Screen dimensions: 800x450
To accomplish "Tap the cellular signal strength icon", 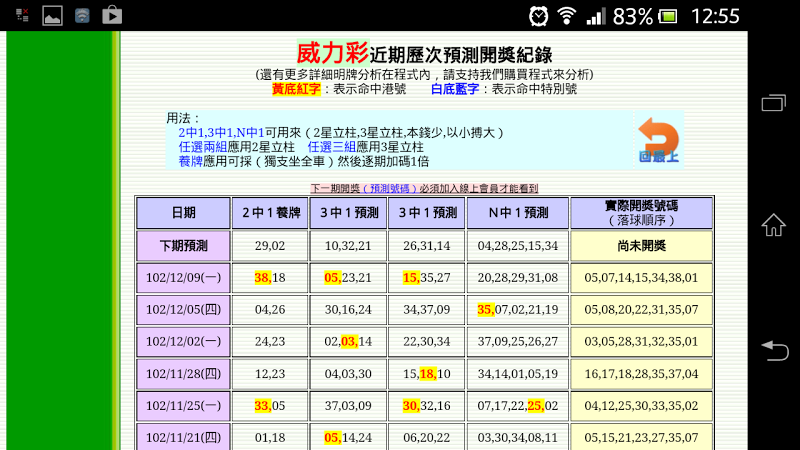I will point(595,16).
